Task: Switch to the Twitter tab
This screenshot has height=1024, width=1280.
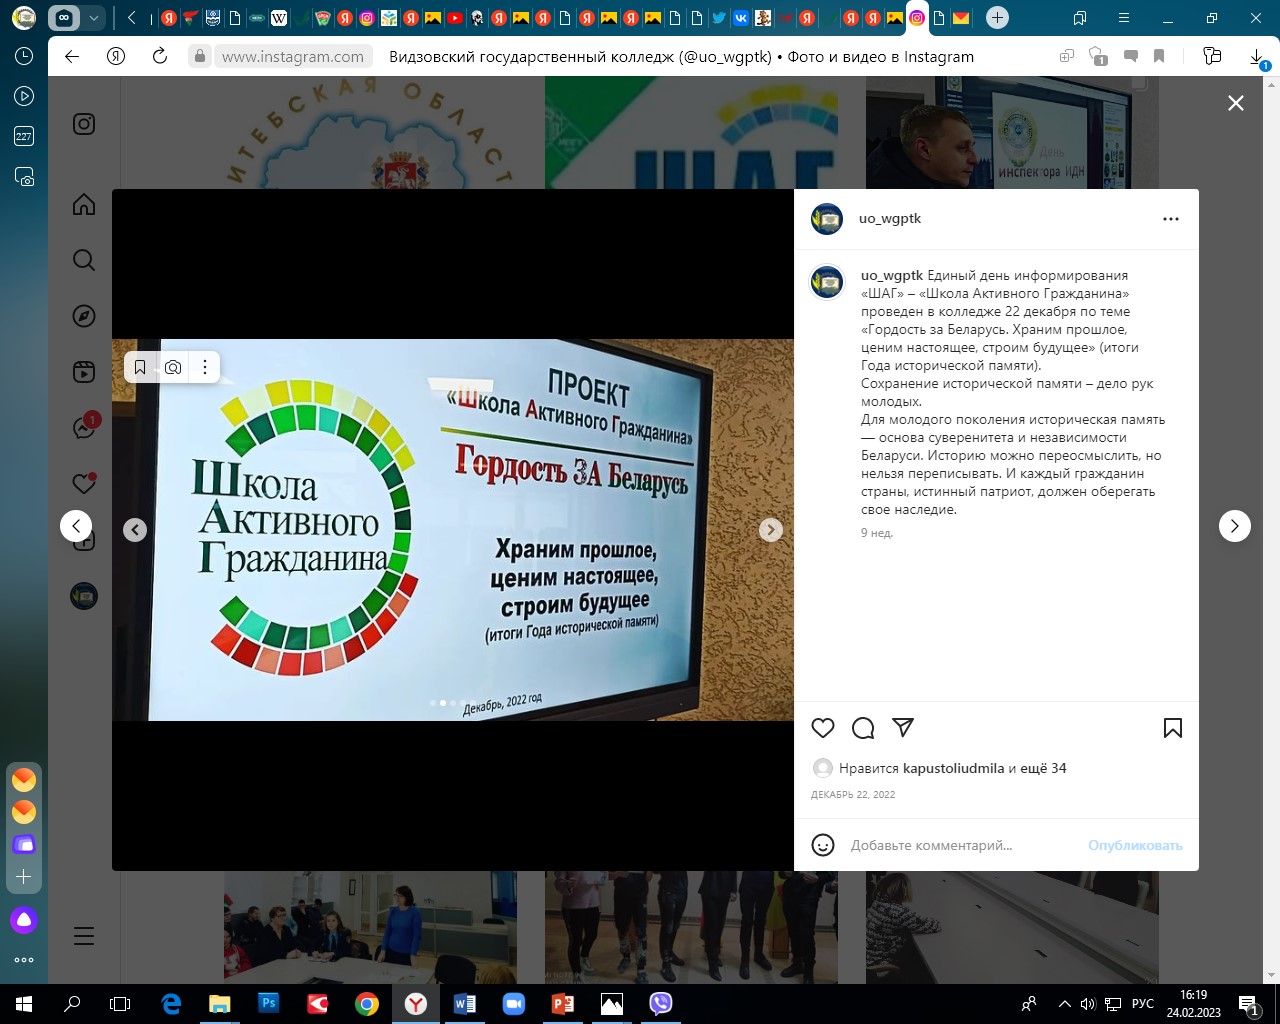Action: 719,18
